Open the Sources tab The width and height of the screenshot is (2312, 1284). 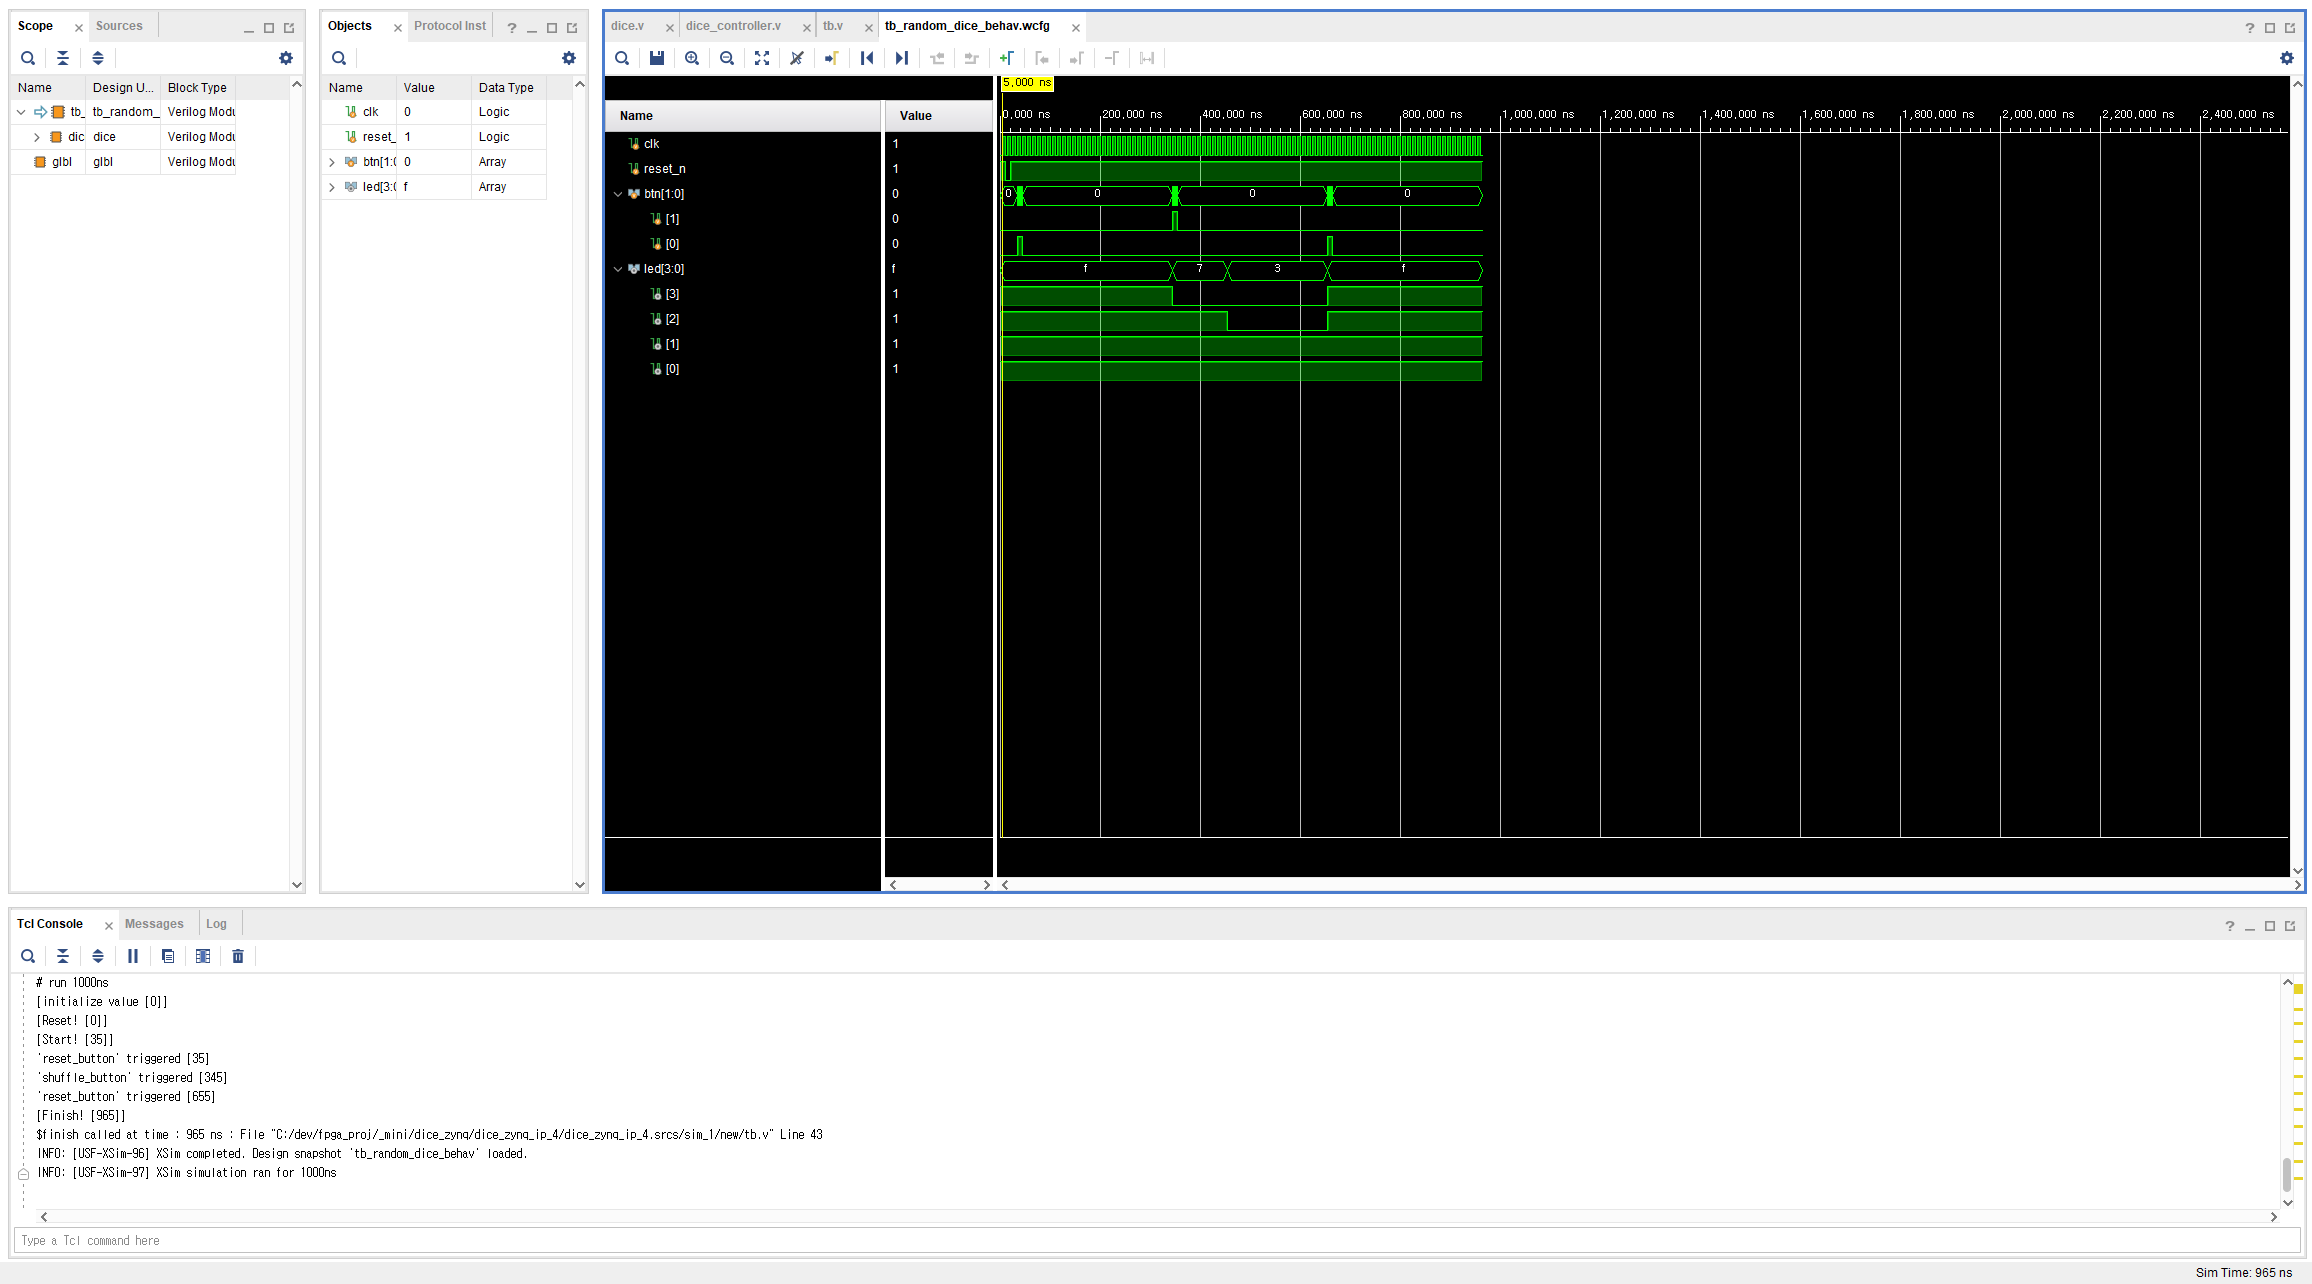tap(119, 26)
